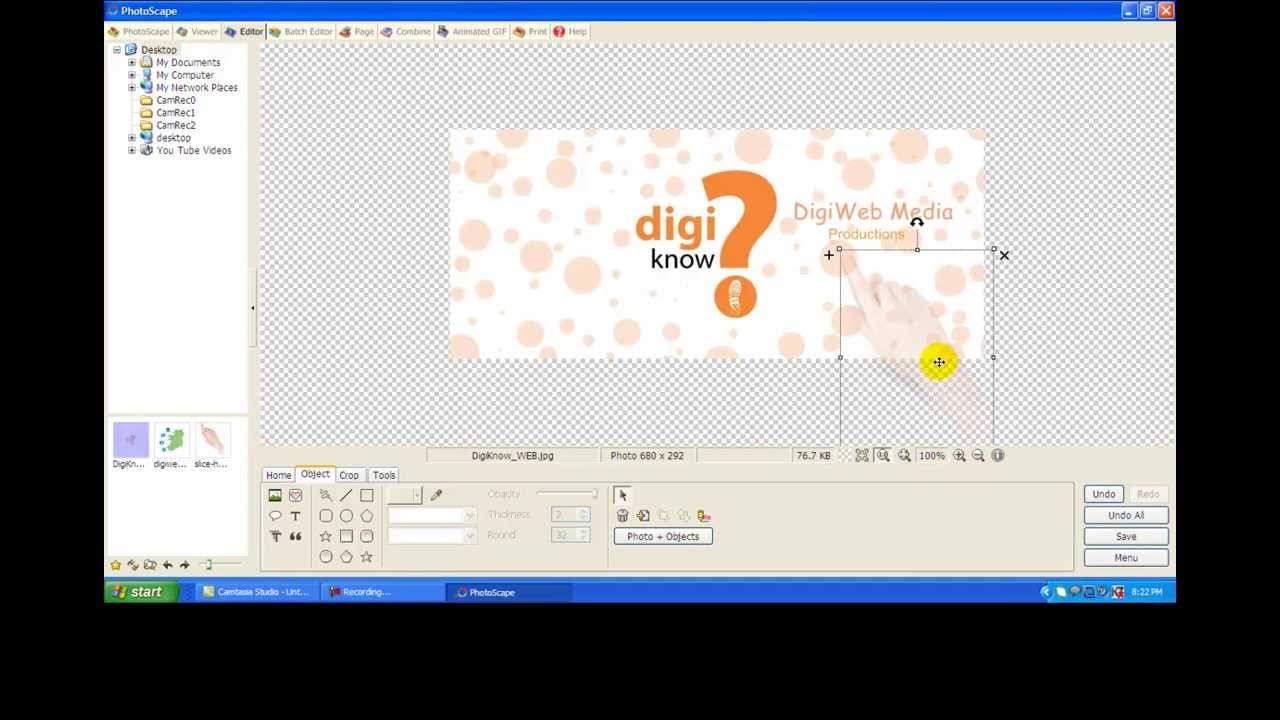Screen dimensions: 1280x720
Task: Select the outline rectangle shape tool
Action: (367, 495)
